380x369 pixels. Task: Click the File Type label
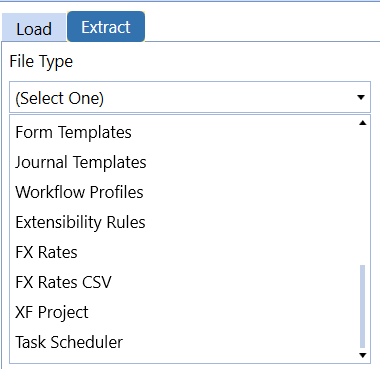click(41, 62)
